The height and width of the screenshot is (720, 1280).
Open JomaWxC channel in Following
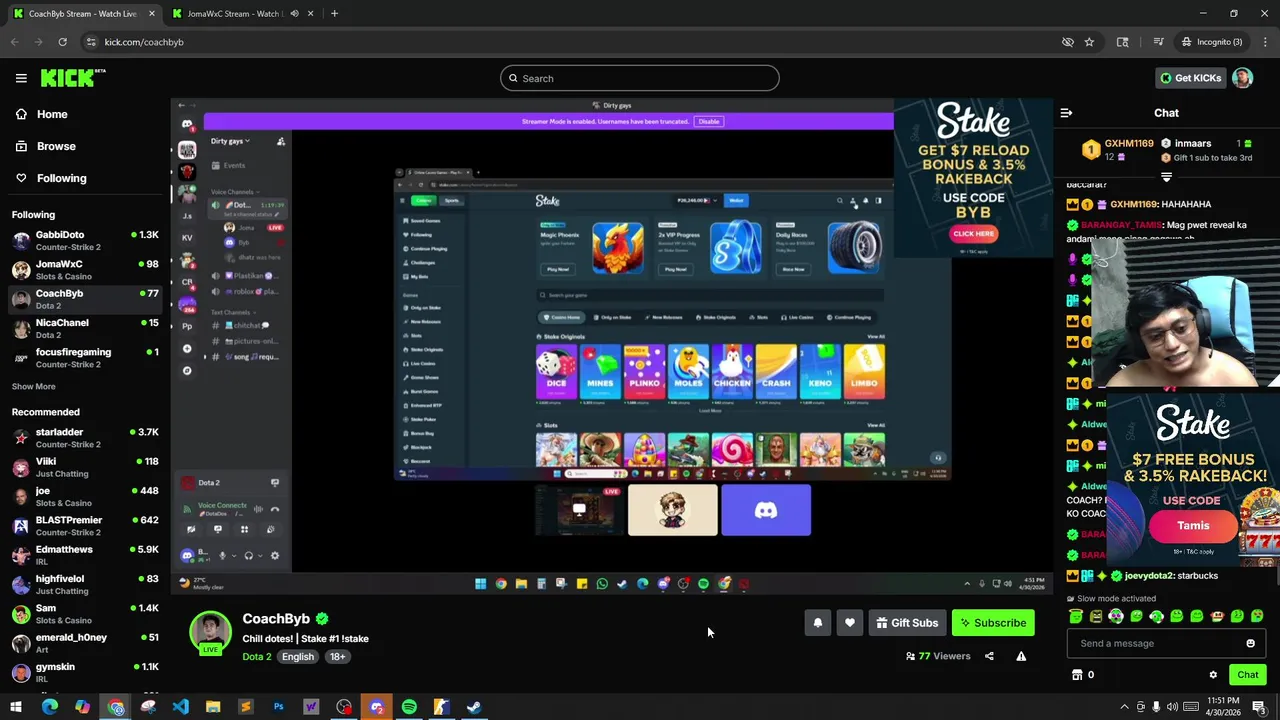[85, 270]
